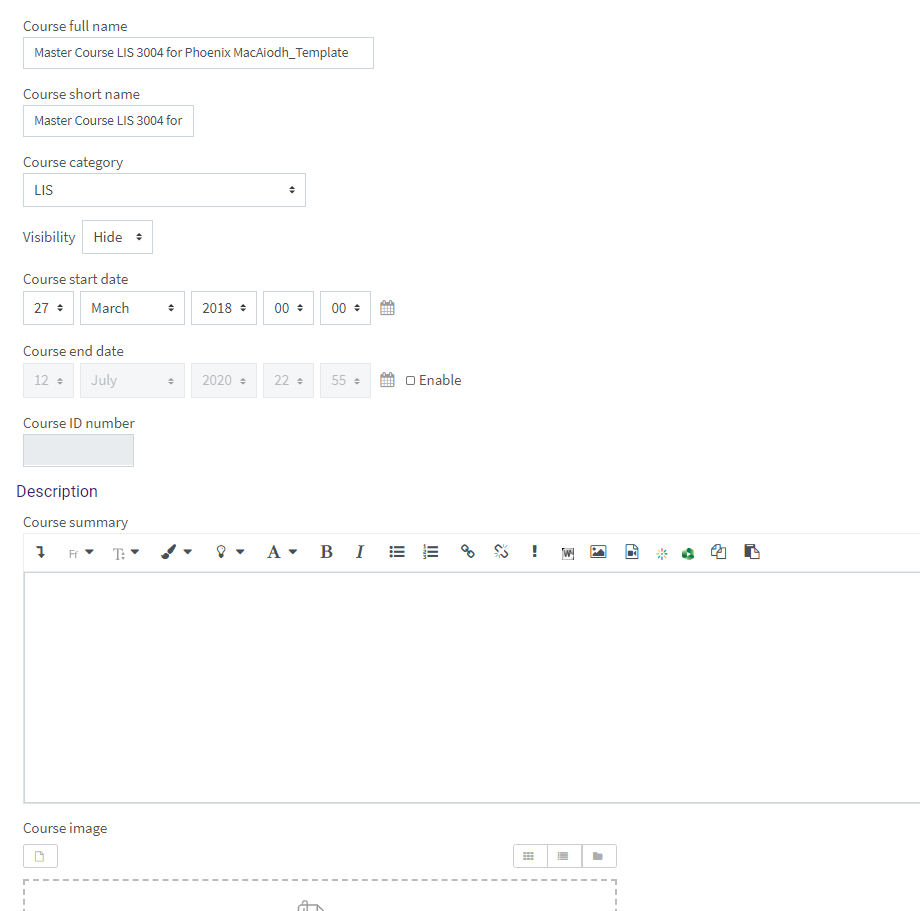920x911 pixels.
Task: Change Visibility from Hide setting
Action: click(x=117, y=236)
